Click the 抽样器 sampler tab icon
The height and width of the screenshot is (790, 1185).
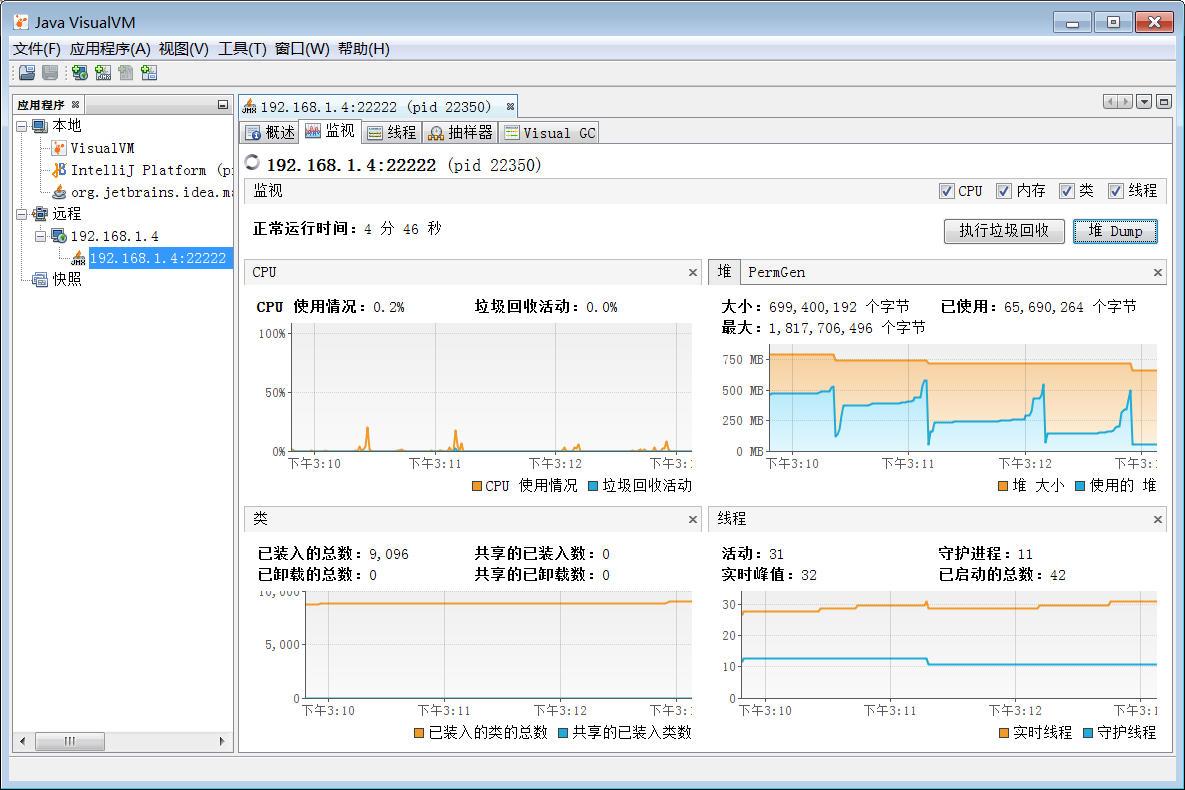[435, 133]
